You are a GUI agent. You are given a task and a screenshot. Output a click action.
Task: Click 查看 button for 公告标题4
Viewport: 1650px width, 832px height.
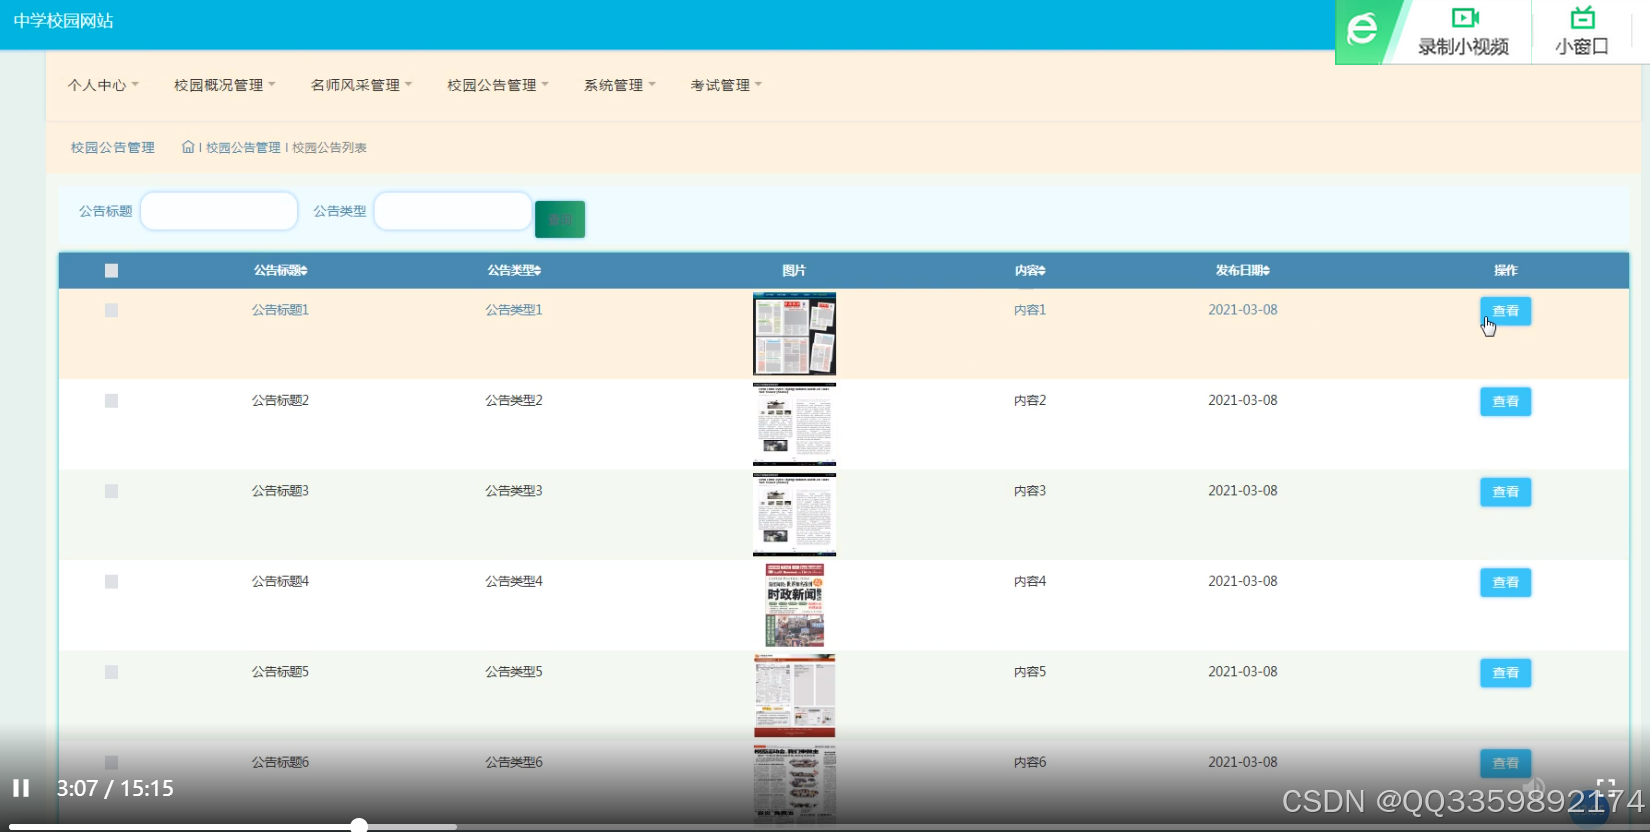tap(1505, 582)
